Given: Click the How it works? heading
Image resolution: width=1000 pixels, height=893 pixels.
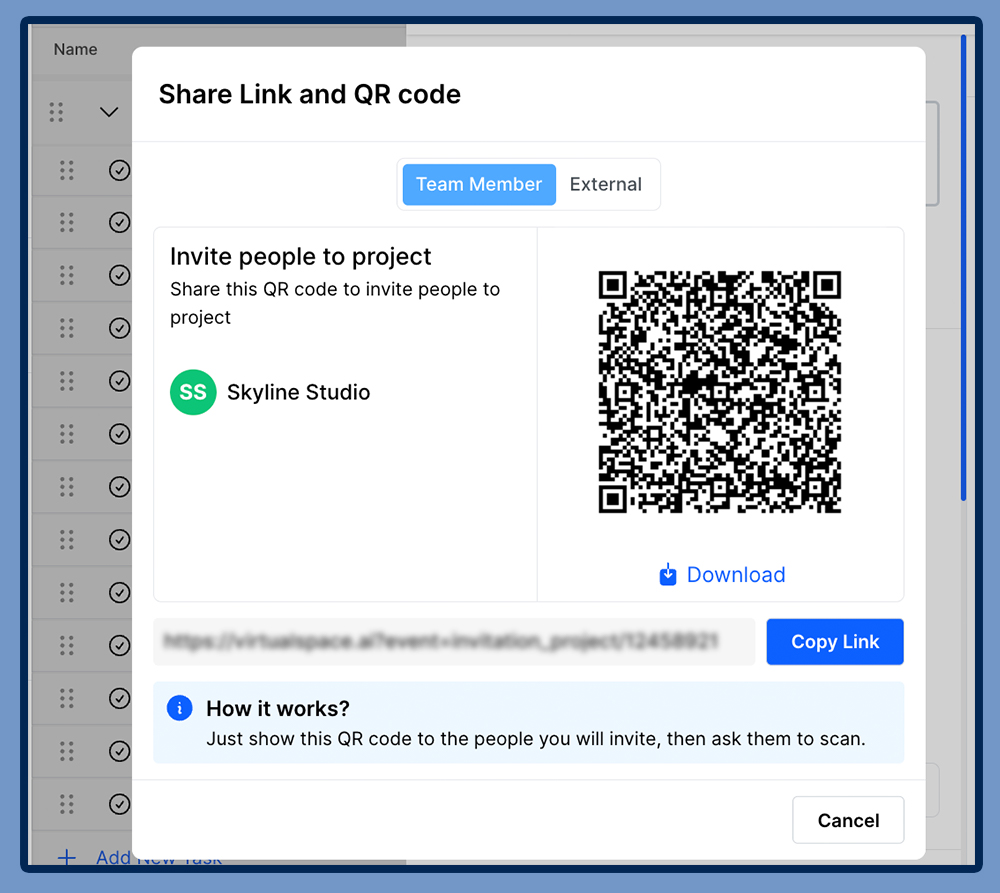Looking at the screenshot, I should [278, 709].
